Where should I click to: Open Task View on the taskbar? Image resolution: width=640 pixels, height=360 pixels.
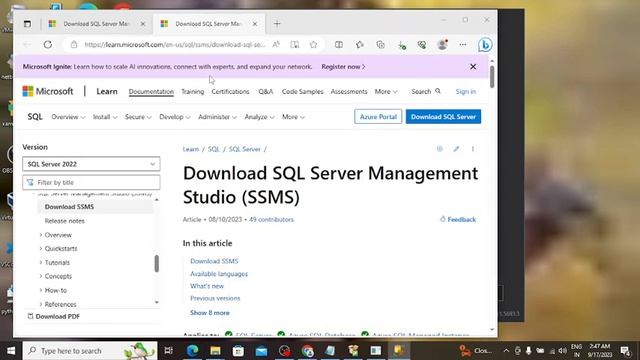168,351
